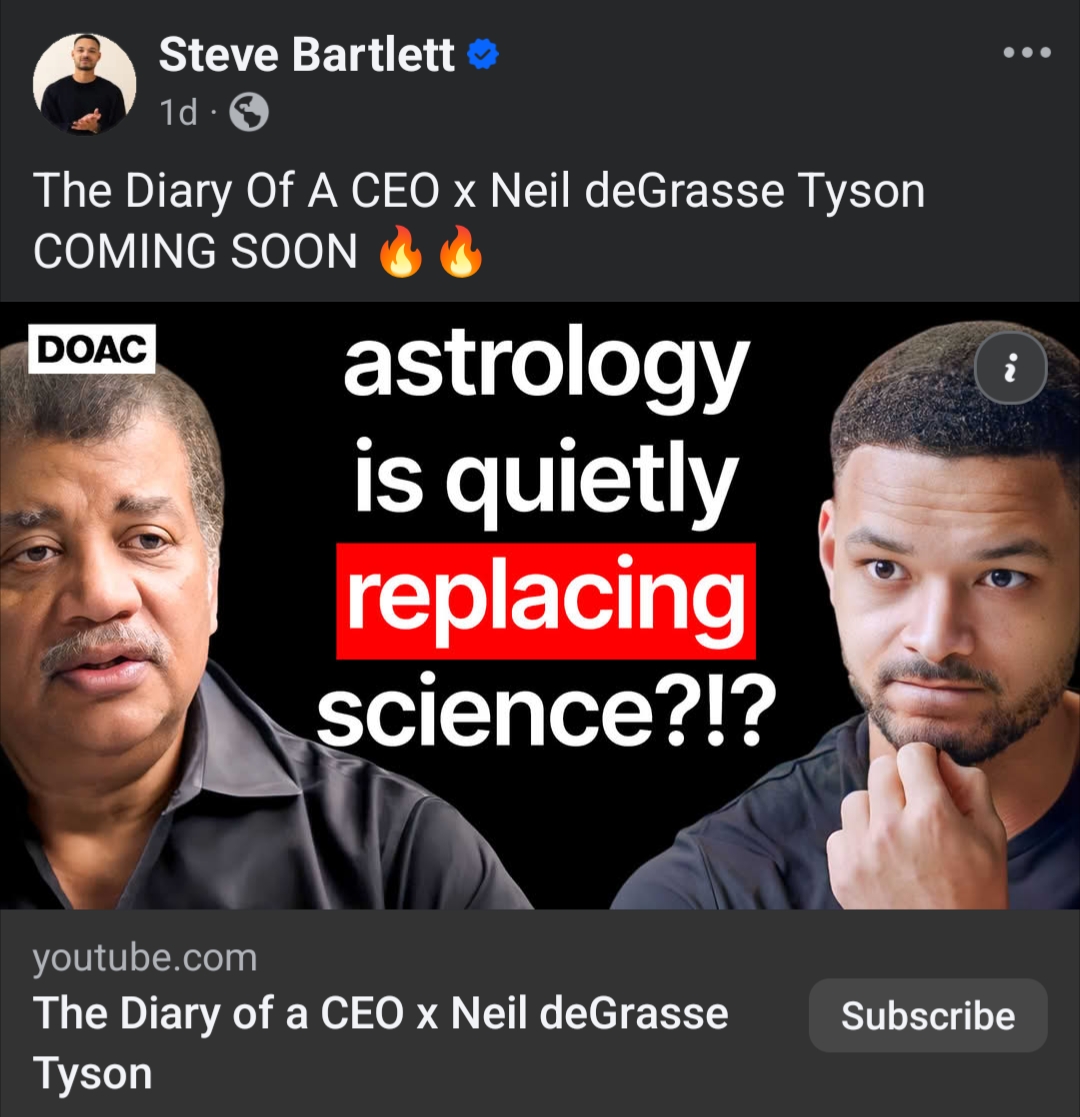Screen dimensions: 1080x1117
Task: Open the youtube.com source domain link
Action: [145, 957]
